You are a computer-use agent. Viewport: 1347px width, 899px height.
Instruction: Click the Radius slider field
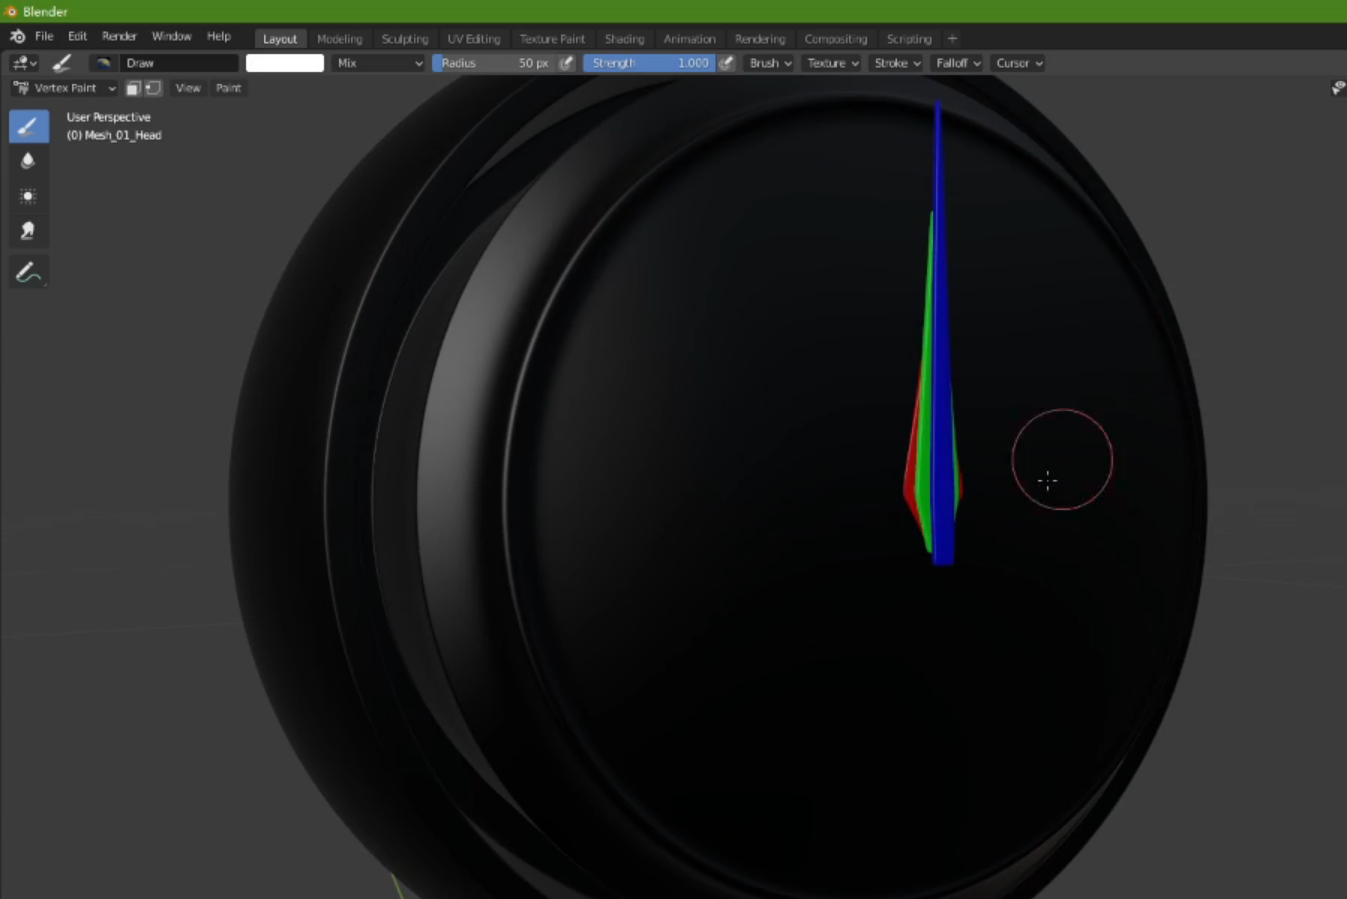[x=494, y=63]
